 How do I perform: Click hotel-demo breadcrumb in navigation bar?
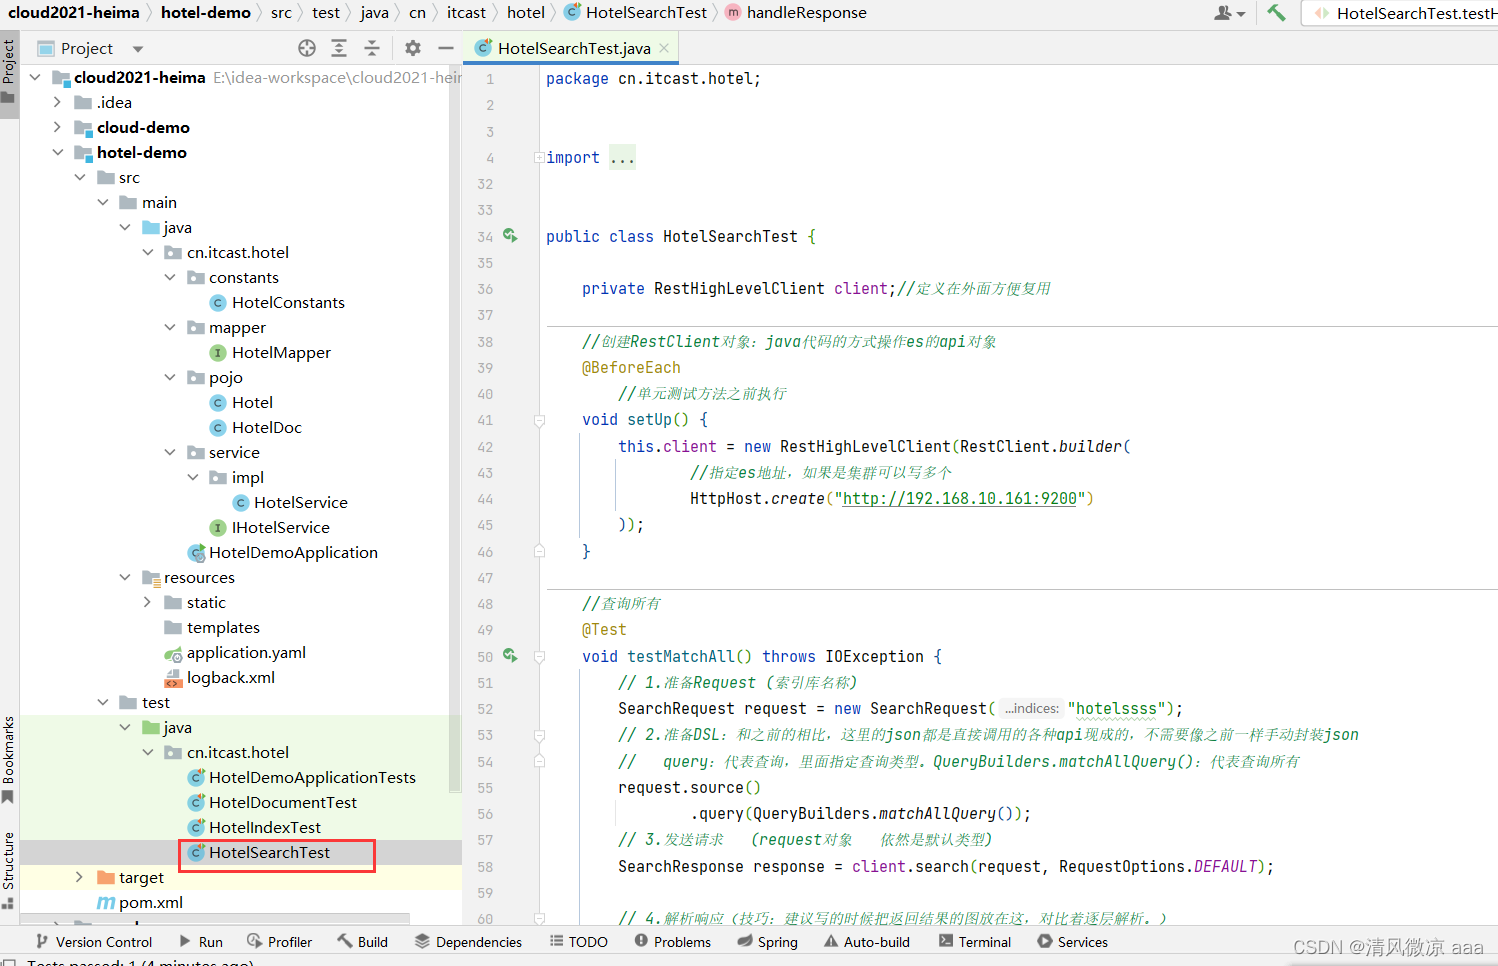coord(206,12)
